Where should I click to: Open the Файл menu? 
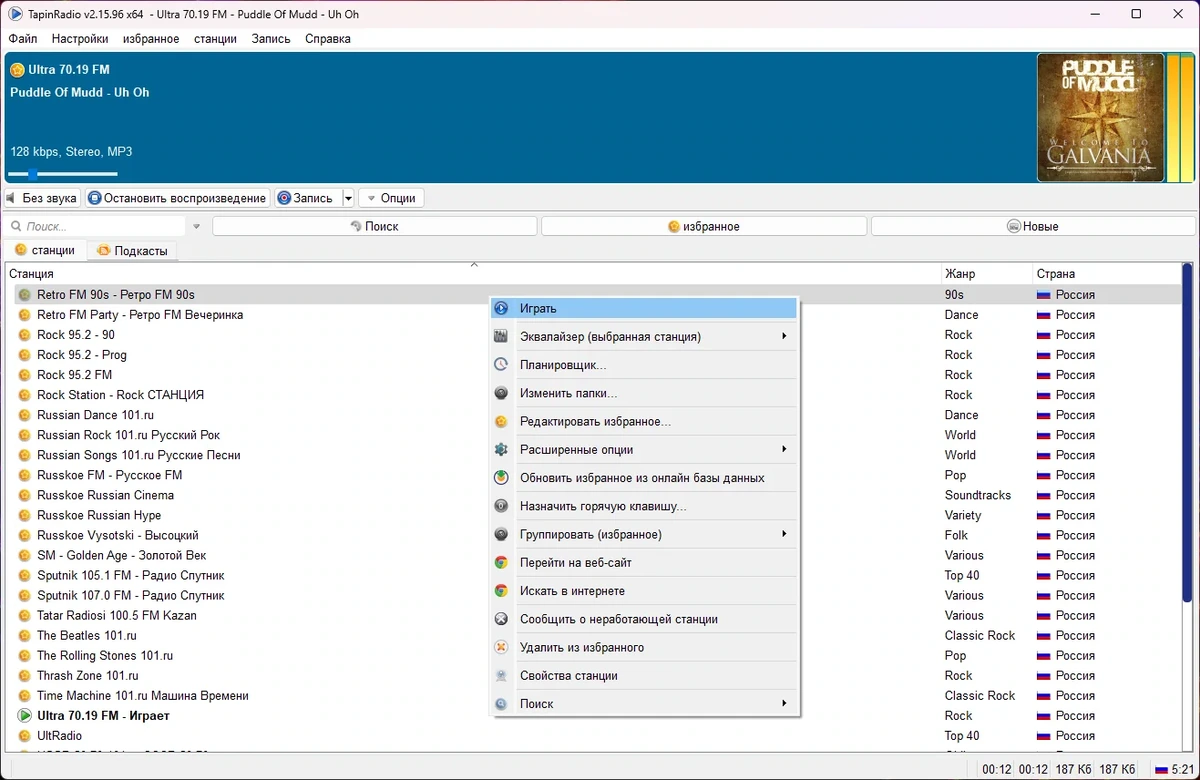point(22,39)
